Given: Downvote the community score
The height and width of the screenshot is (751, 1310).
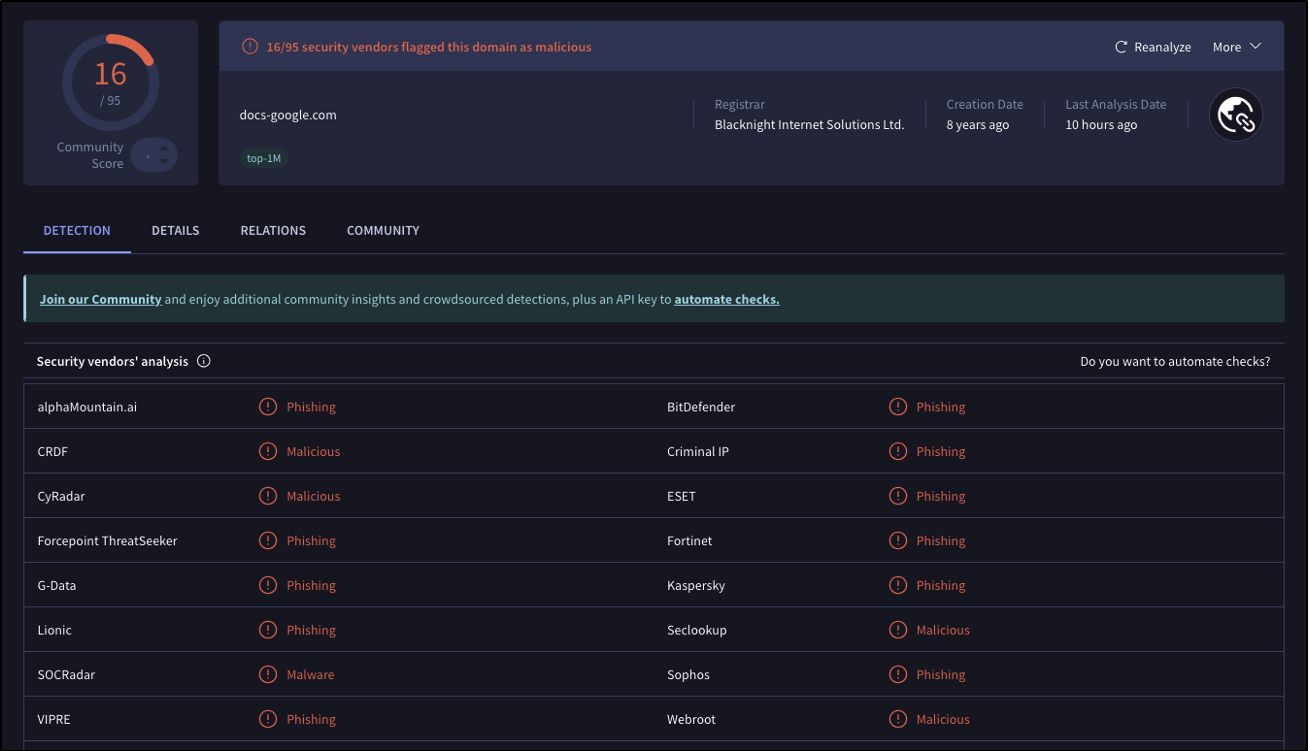Looking at the screenshot, I should [x=164, y=161].
